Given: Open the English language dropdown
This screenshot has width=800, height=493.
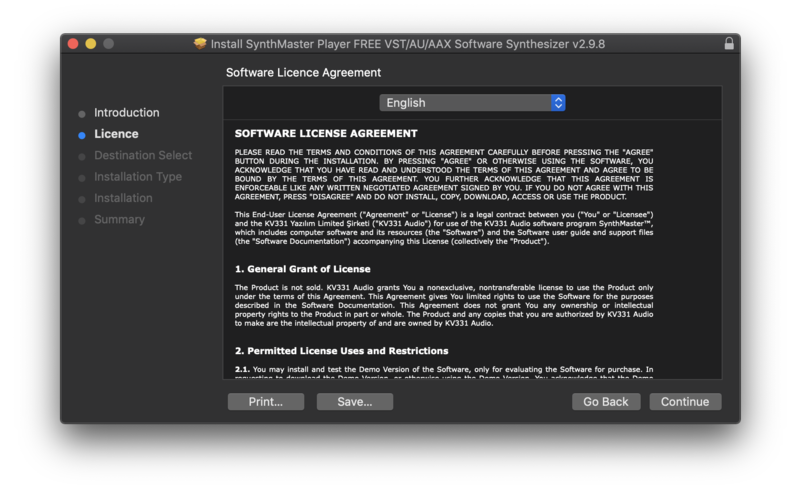Looking at the screenshot, I should [x=472, y=103].
